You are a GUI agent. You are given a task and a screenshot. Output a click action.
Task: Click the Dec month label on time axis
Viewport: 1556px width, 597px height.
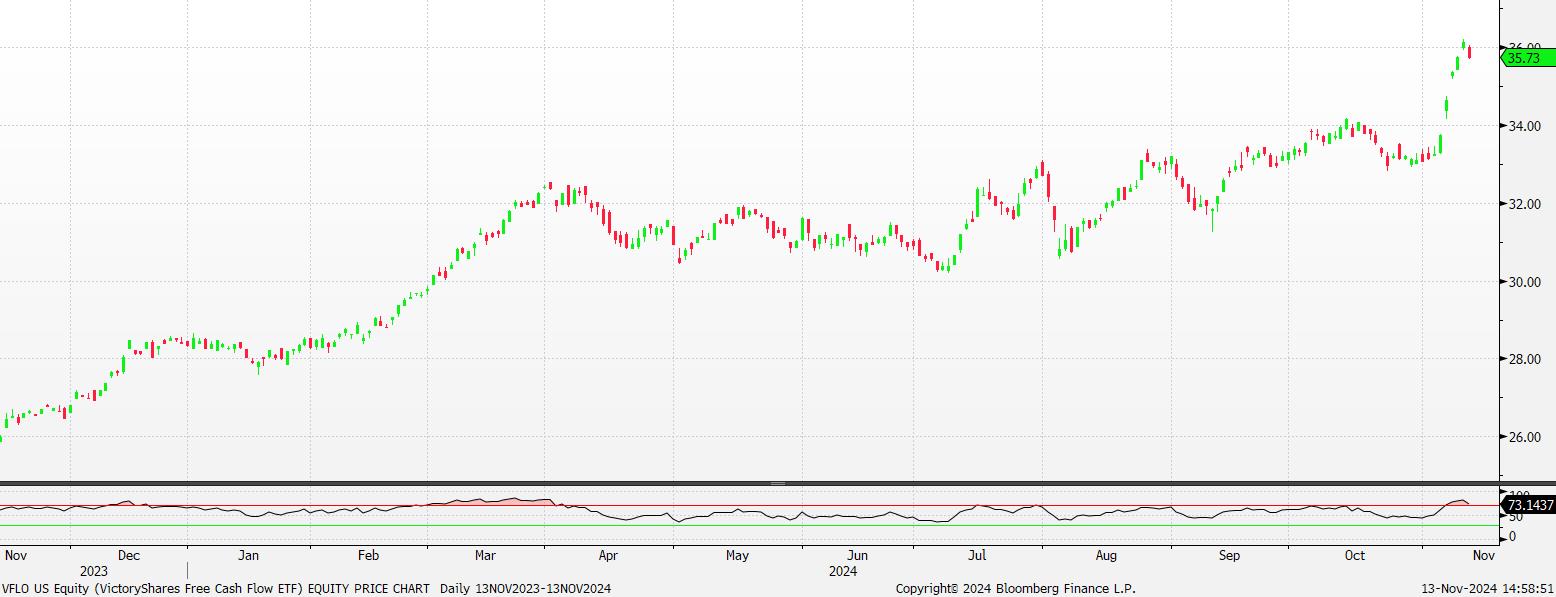(129, 554)
